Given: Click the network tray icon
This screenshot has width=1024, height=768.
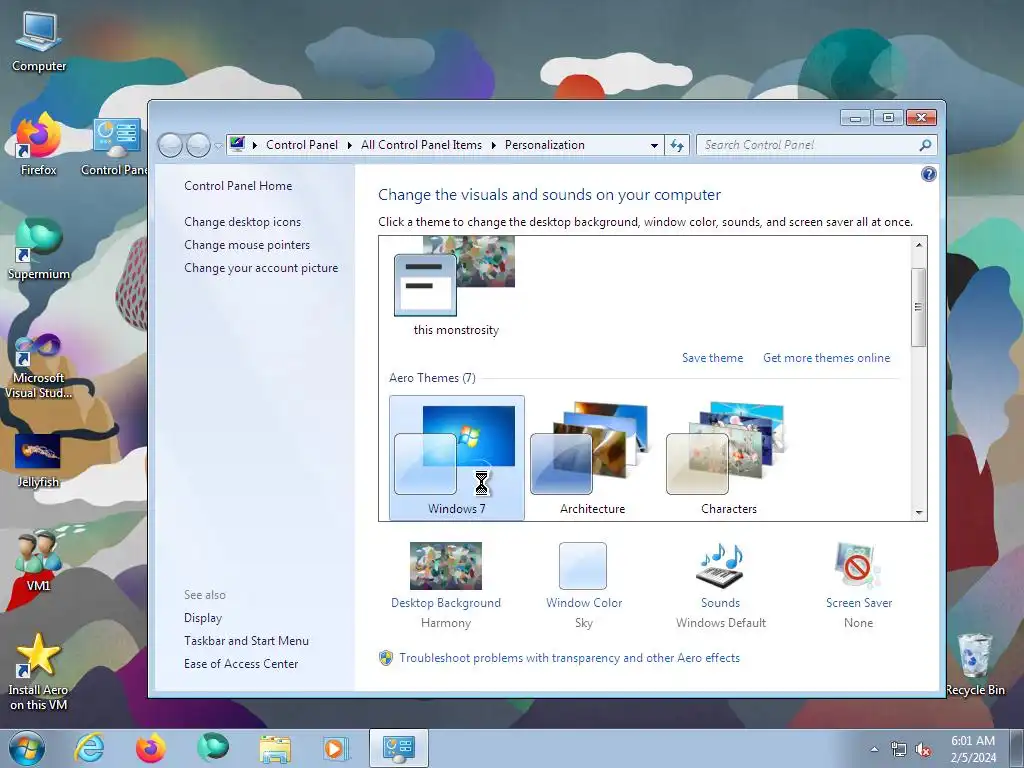Looking at the screenshot, I should point(899,749).
